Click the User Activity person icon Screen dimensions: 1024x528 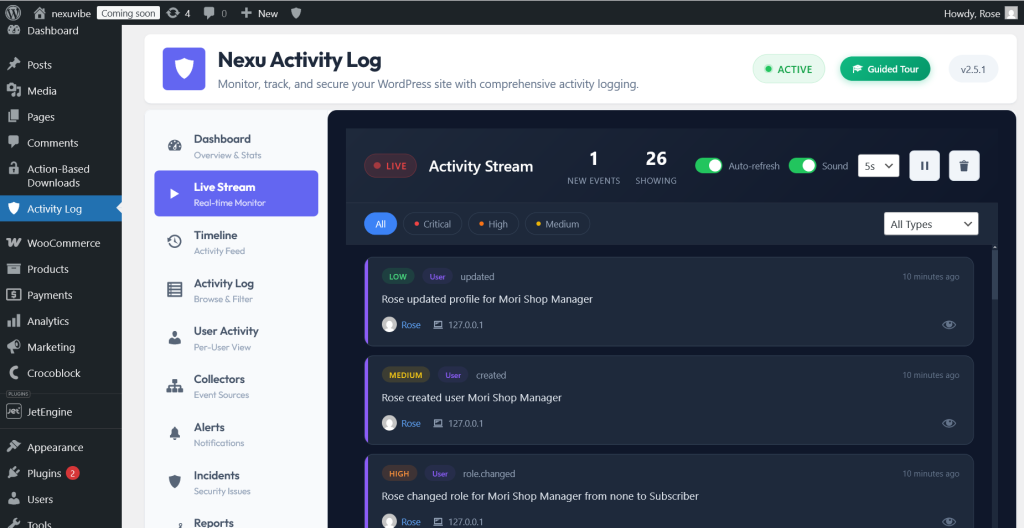[174, 338]
